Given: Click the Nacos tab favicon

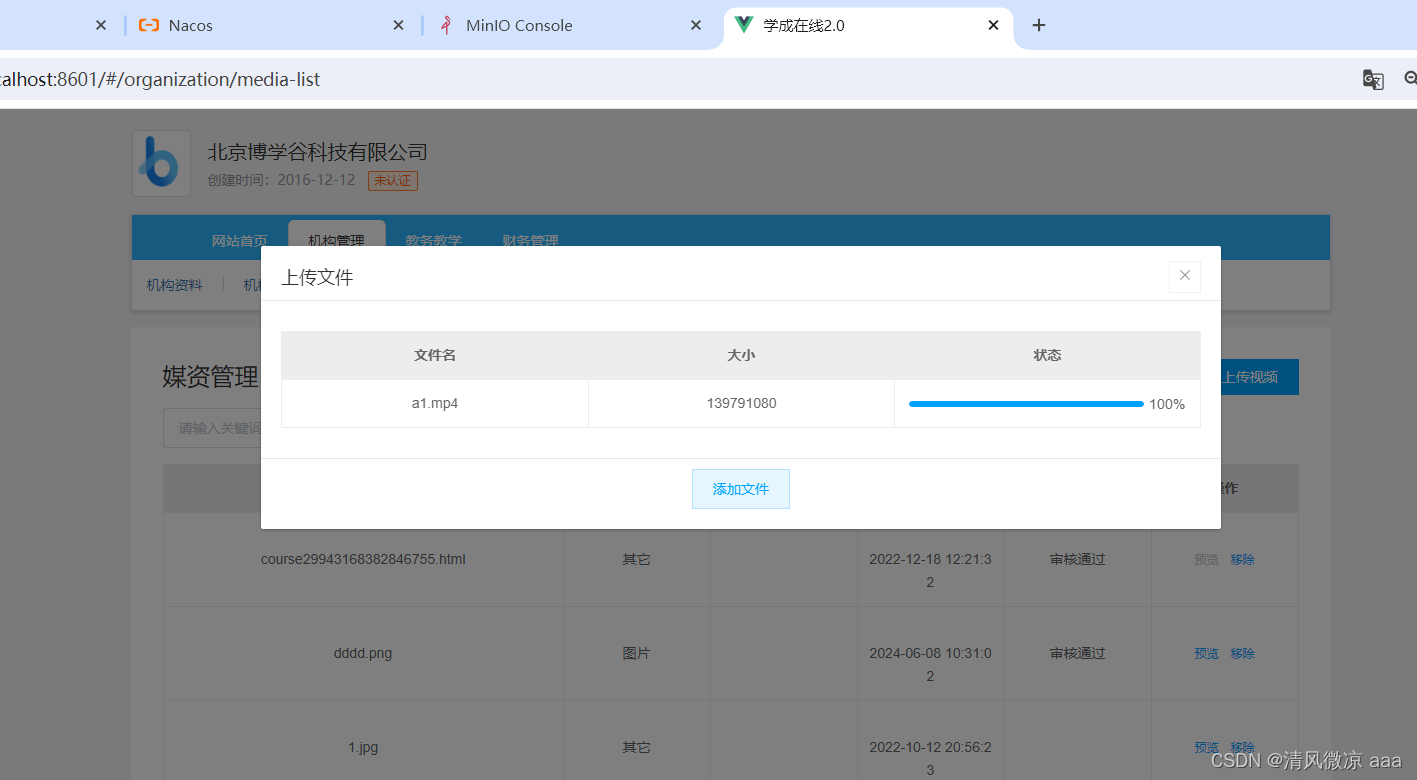Looking at the screenshot, I should point(149,25).
